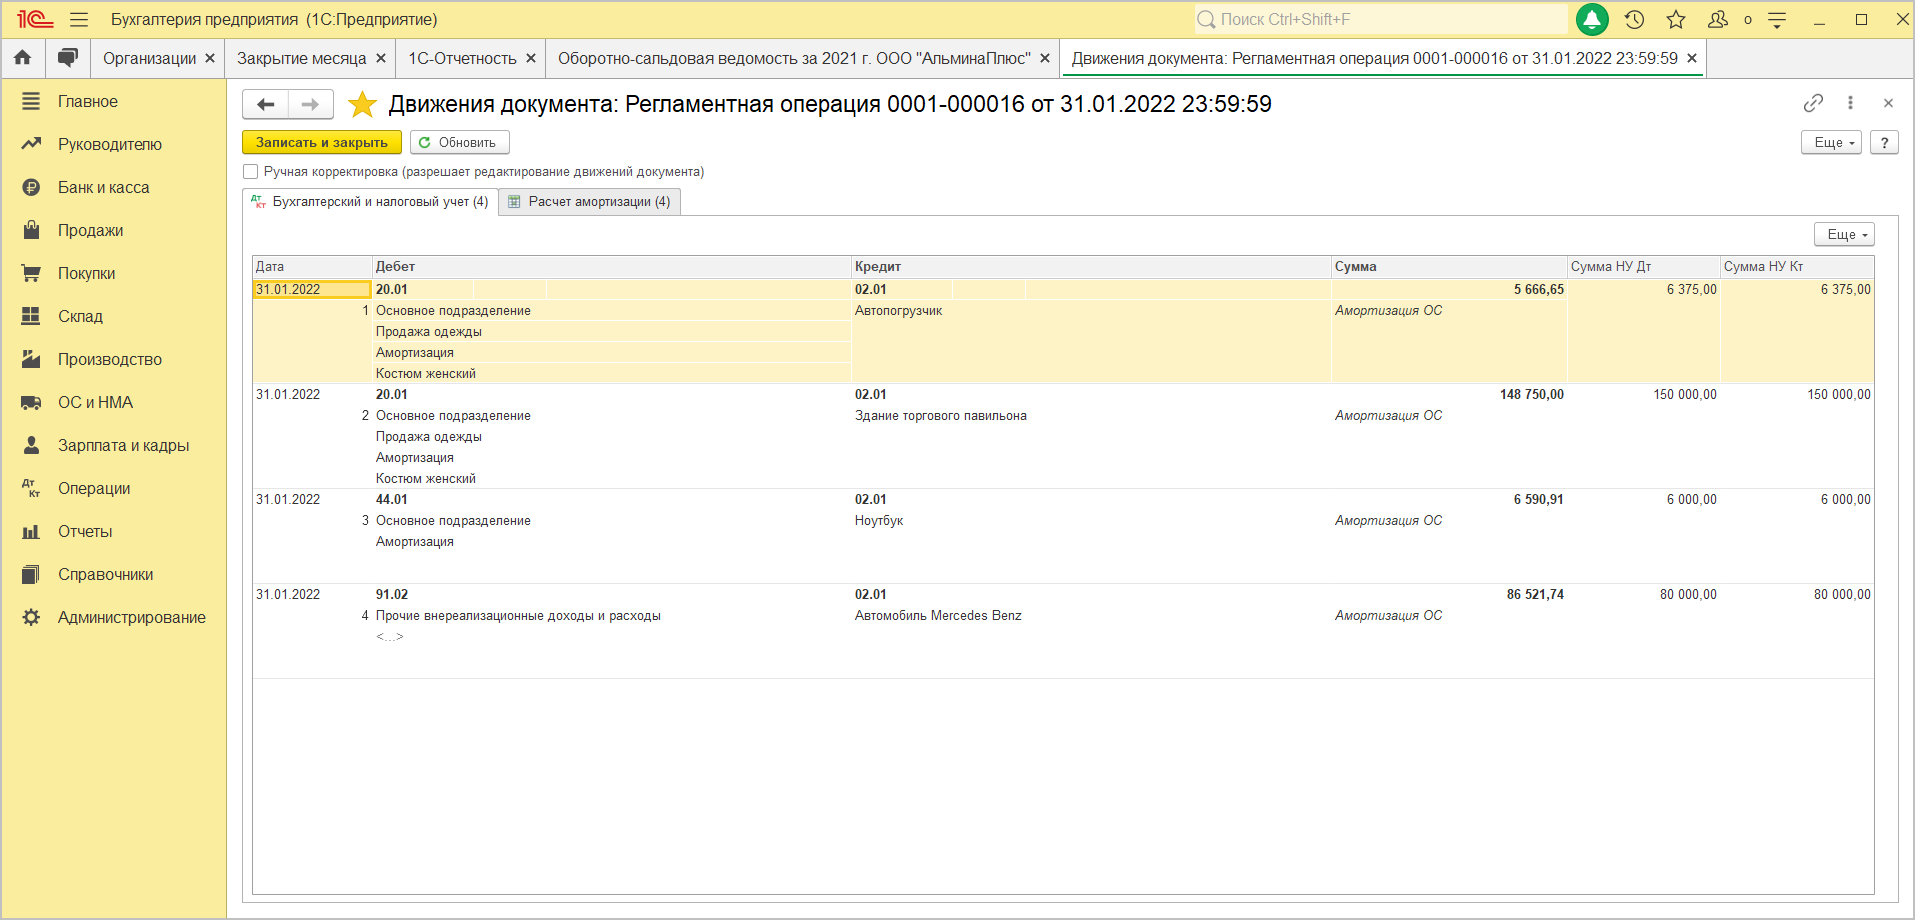Screen dimensions: 1915x920
Task: Select Ноутбук credit cell
Action: coord(1091,521)
